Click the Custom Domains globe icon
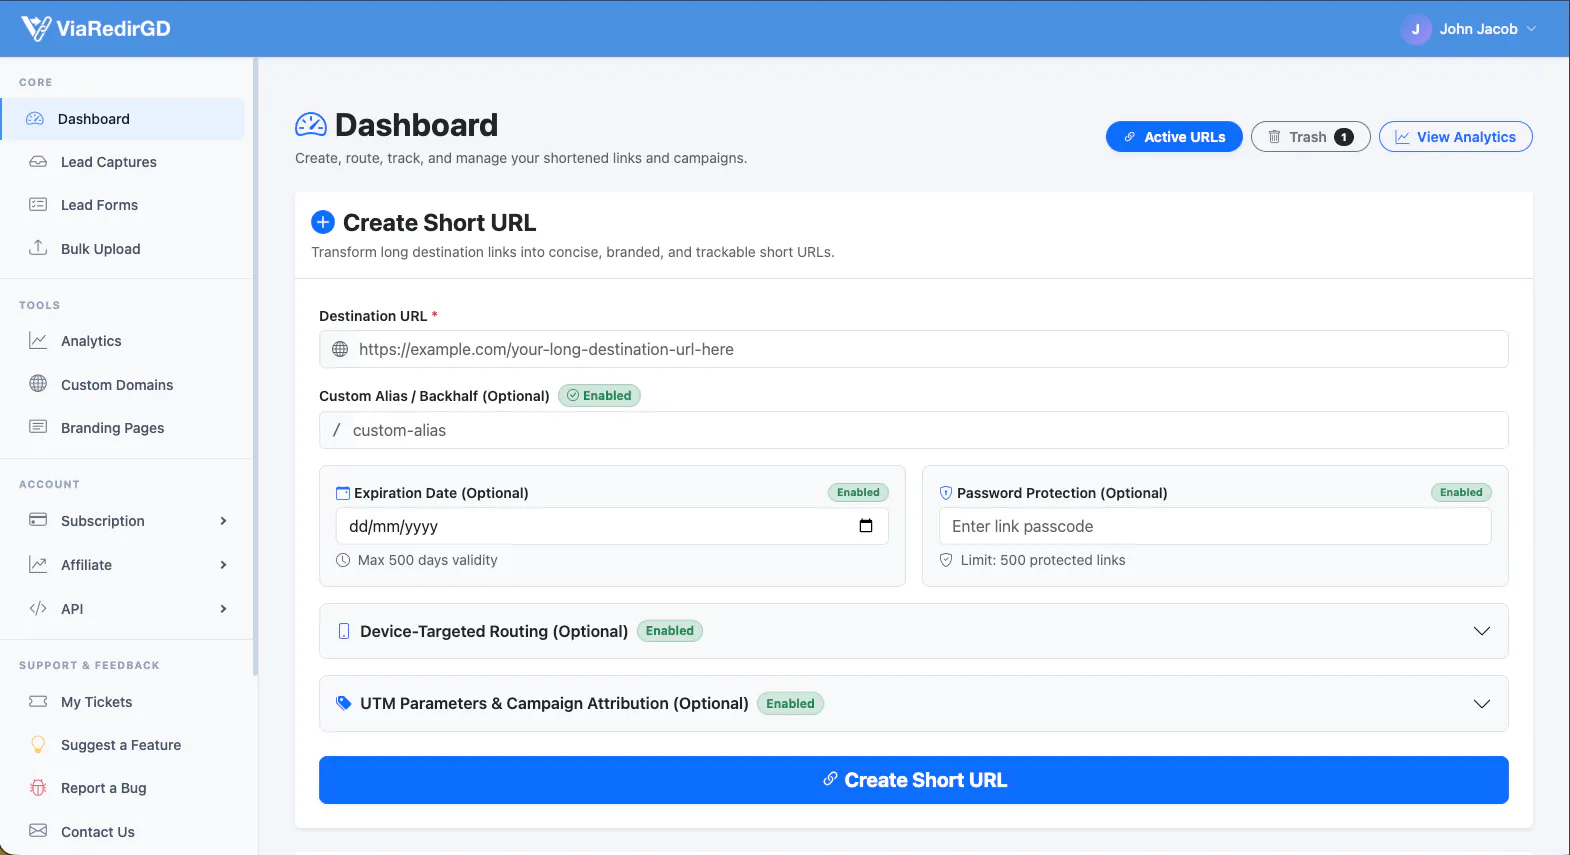The width and height of the screenshot is (1570, 855). coord(38,384)
